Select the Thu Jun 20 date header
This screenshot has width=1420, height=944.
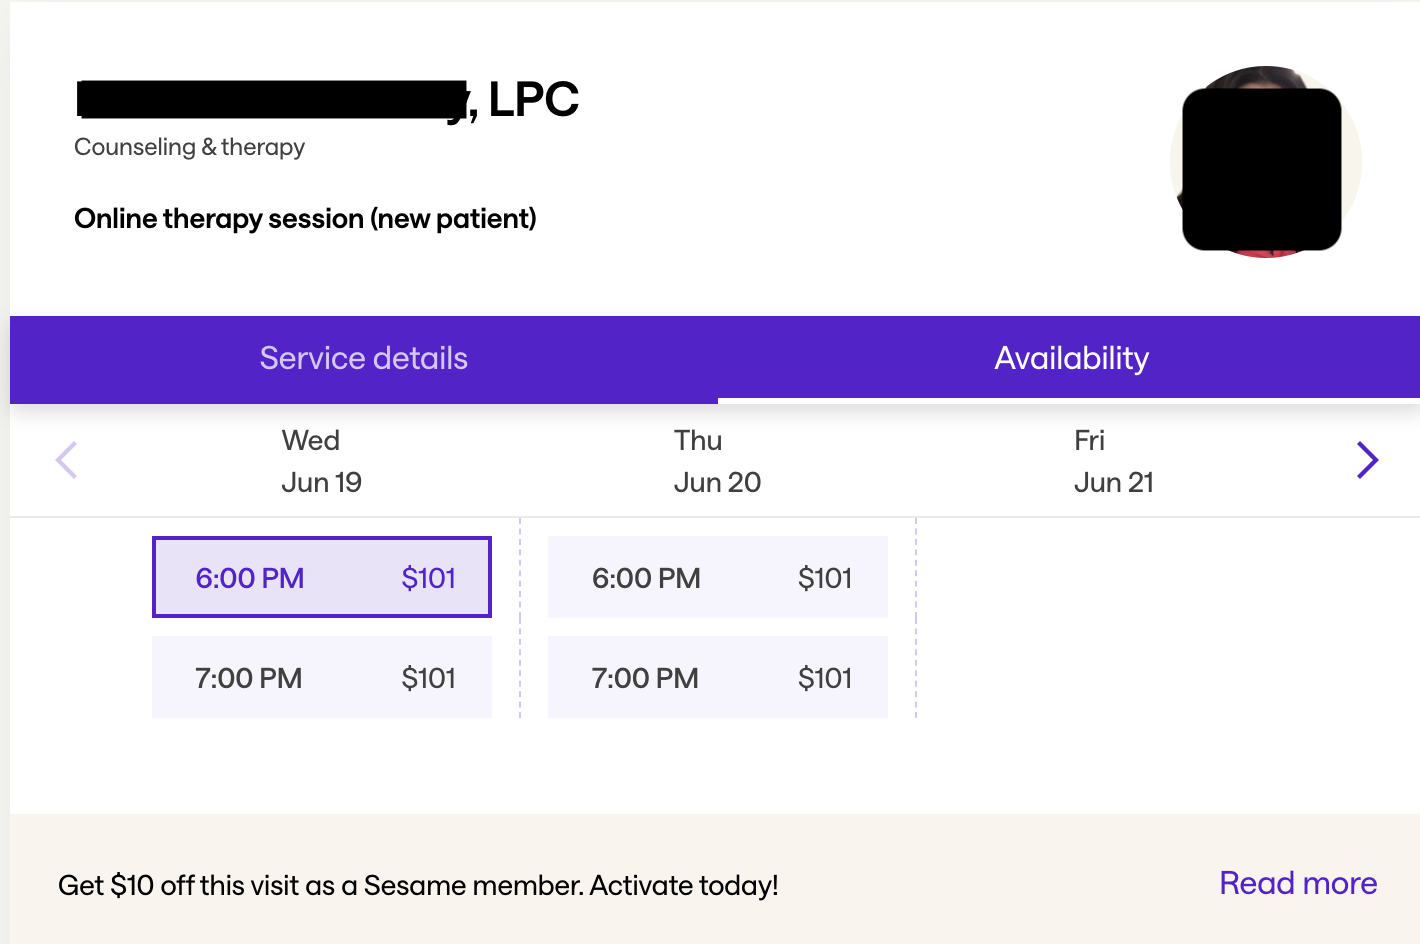coord(717,461)
